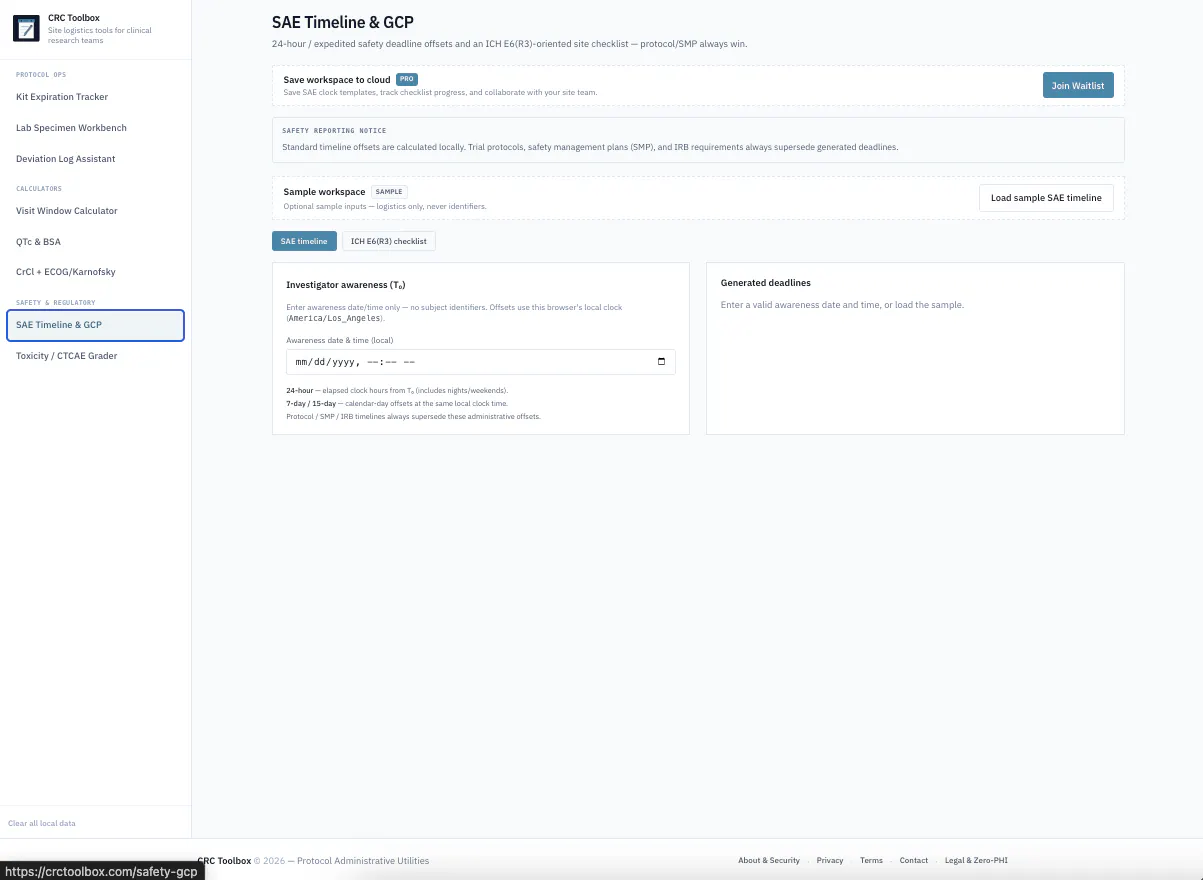Open the Contact footer link
The image size is (1203, 880).
click(x=914, y=860)
